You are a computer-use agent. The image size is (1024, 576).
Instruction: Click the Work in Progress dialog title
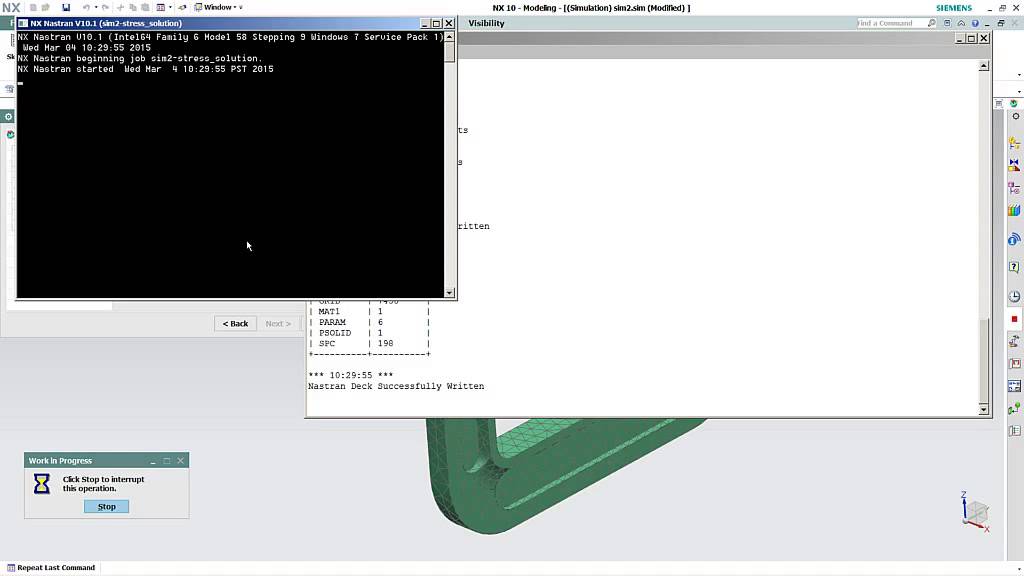point(60,460)
